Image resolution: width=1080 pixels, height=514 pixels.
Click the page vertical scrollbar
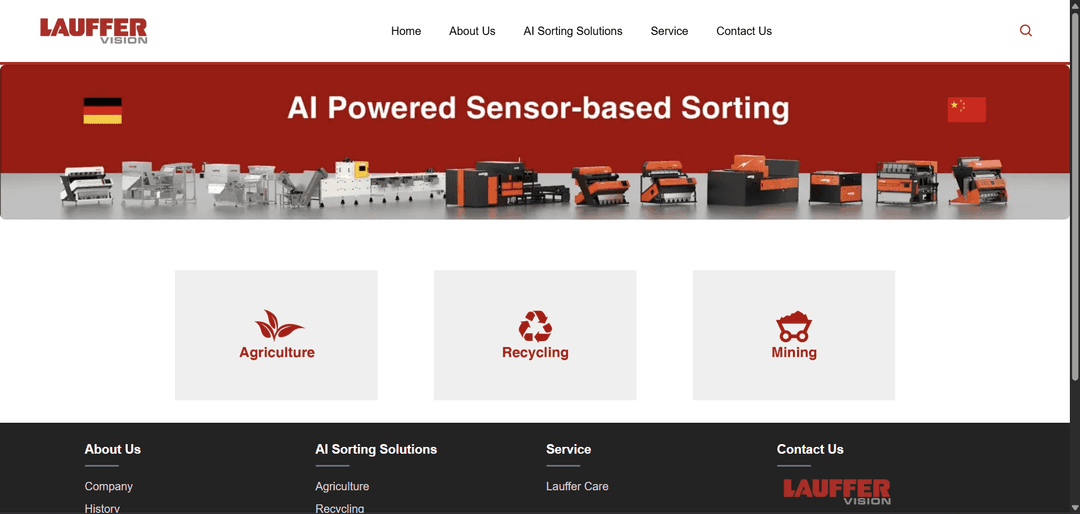(1075, 257)
